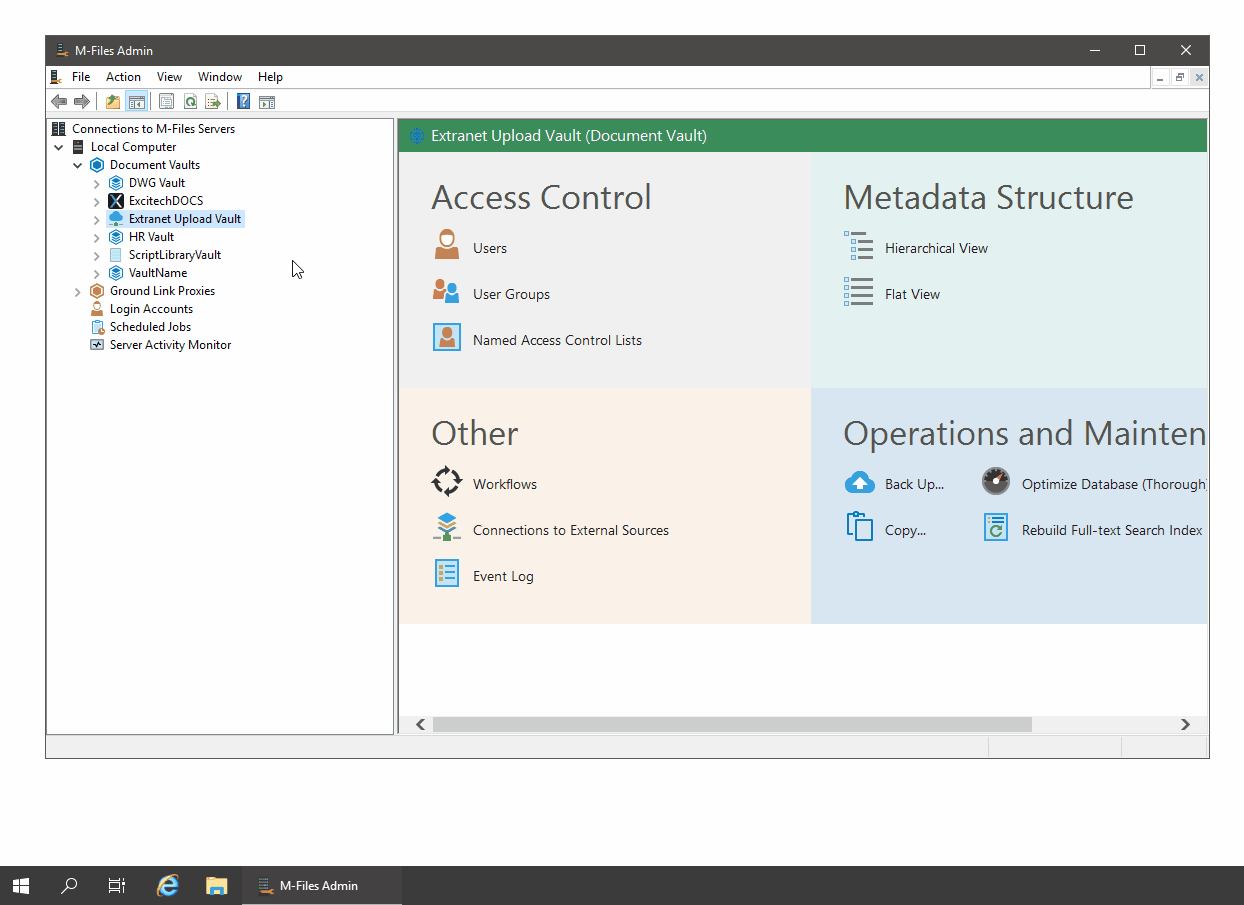Screen dimensions: 1244x905
Task: Click the horizontal scrollbar right arrow
Action: 1185,724
